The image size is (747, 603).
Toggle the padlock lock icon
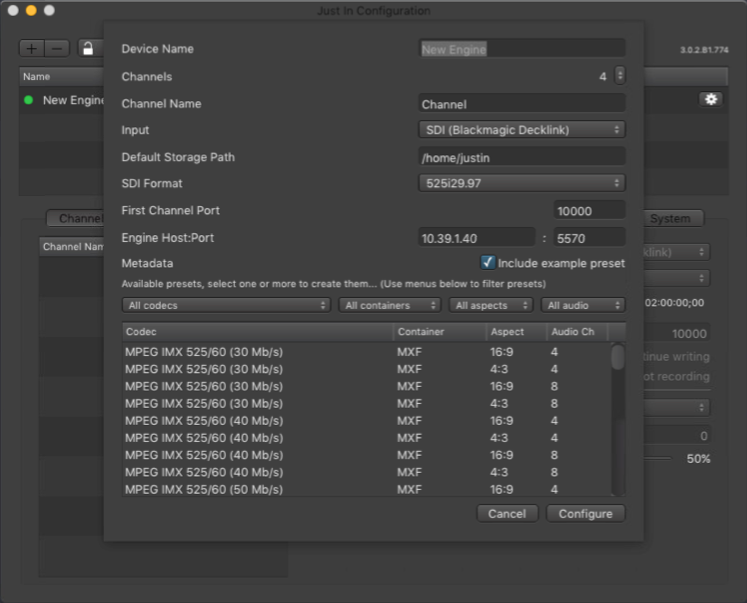coord(89,49)
